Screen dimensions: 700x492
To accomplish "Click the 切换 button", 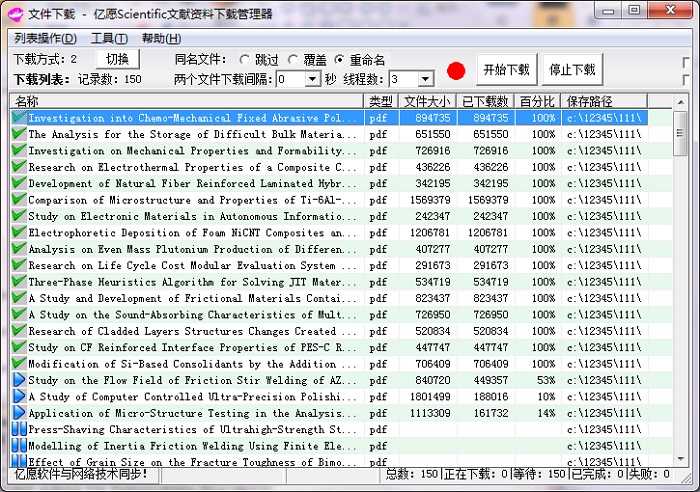I will coord(118,59).
